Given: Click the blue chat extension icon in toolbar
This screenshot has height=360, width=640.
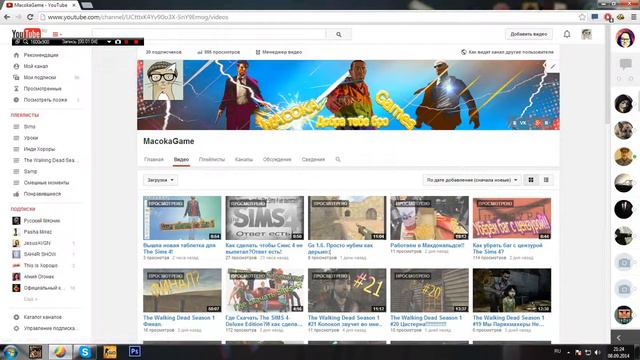Looking at the screenshot, I should (595, 17).
